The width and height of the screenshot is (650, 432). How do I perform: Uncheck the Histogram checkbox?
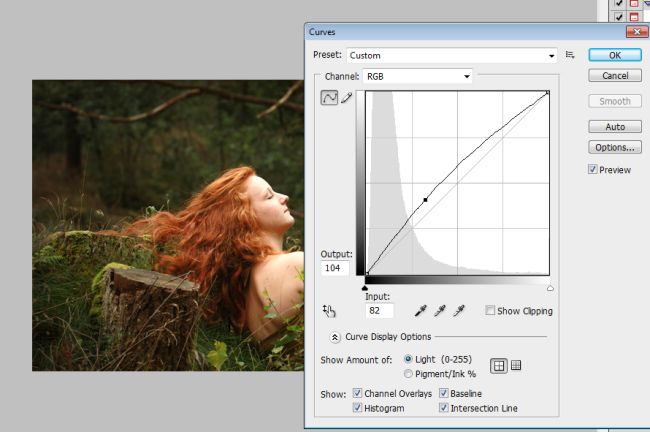click(357, 408)
